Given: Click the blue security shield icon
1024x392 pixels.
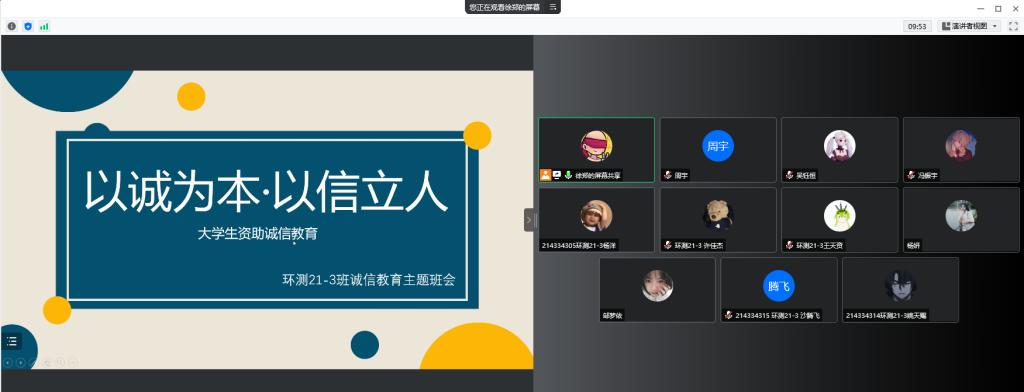Looking at the screenshot, I should click(x=28, y=26).
